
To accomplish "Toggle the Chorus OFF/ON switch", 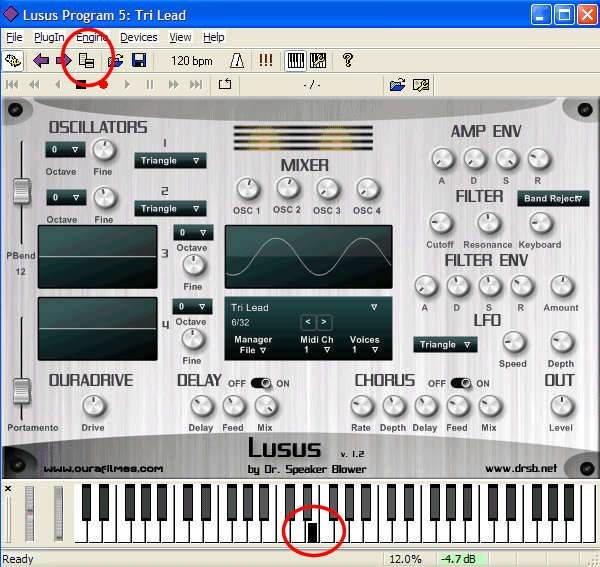I will (x=461, y=383).
